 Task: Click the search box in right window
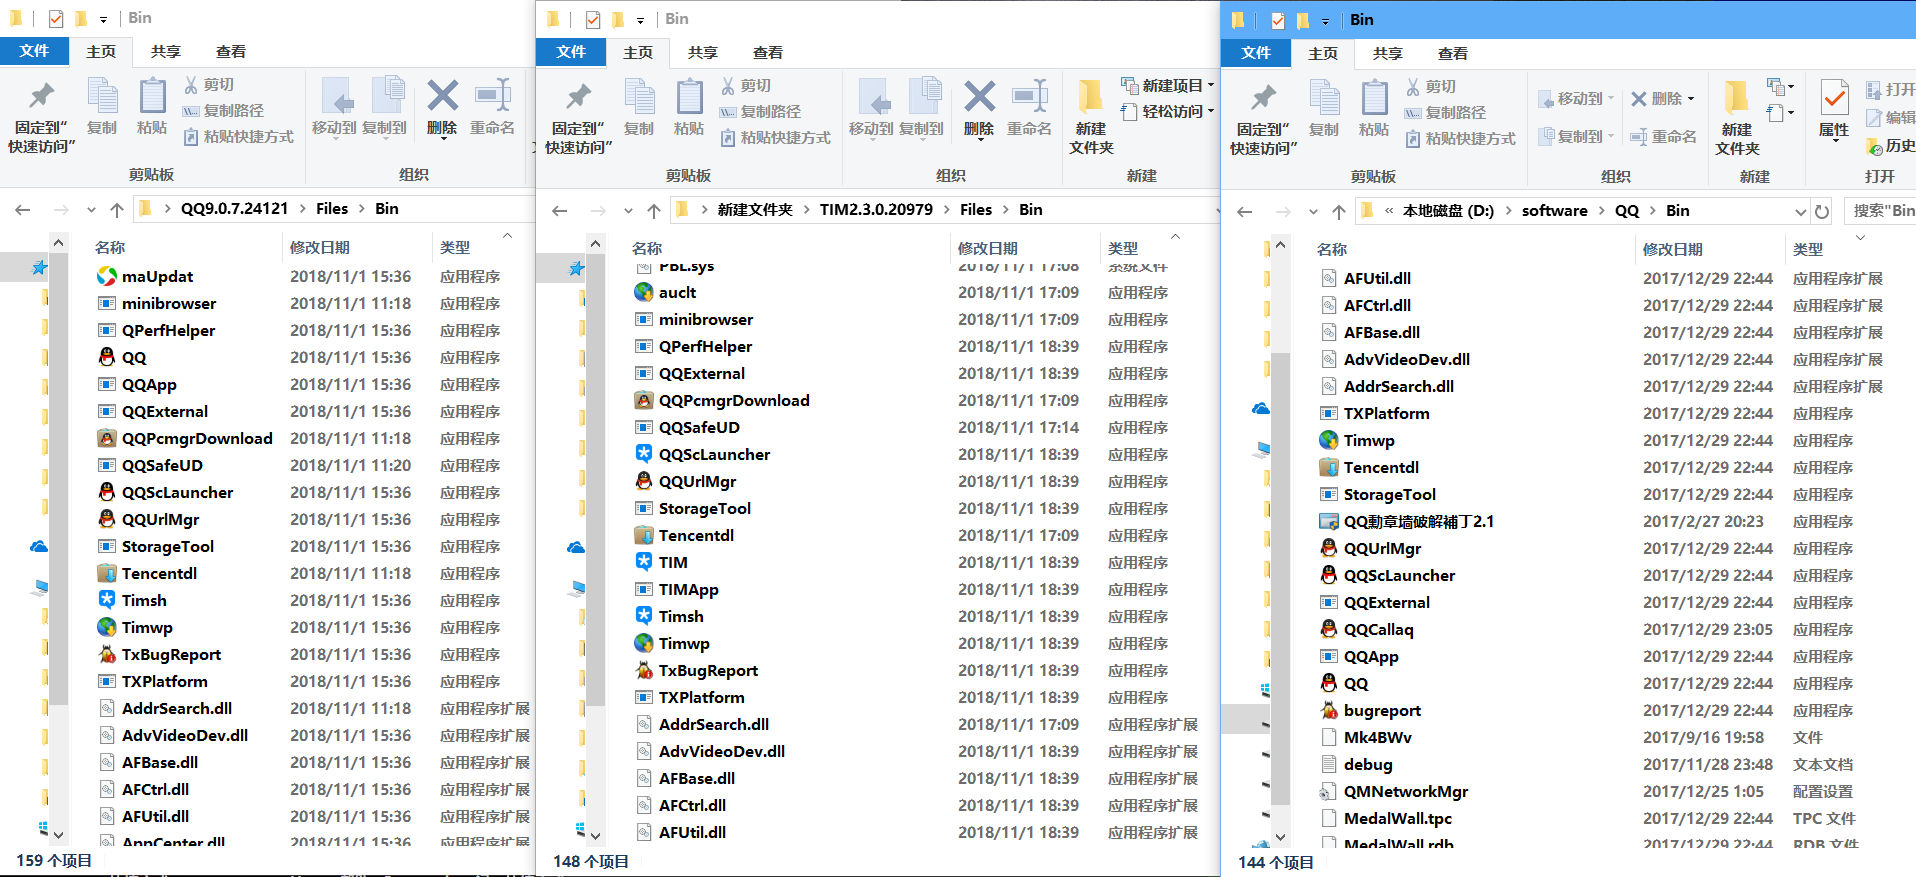point(1879,211)
